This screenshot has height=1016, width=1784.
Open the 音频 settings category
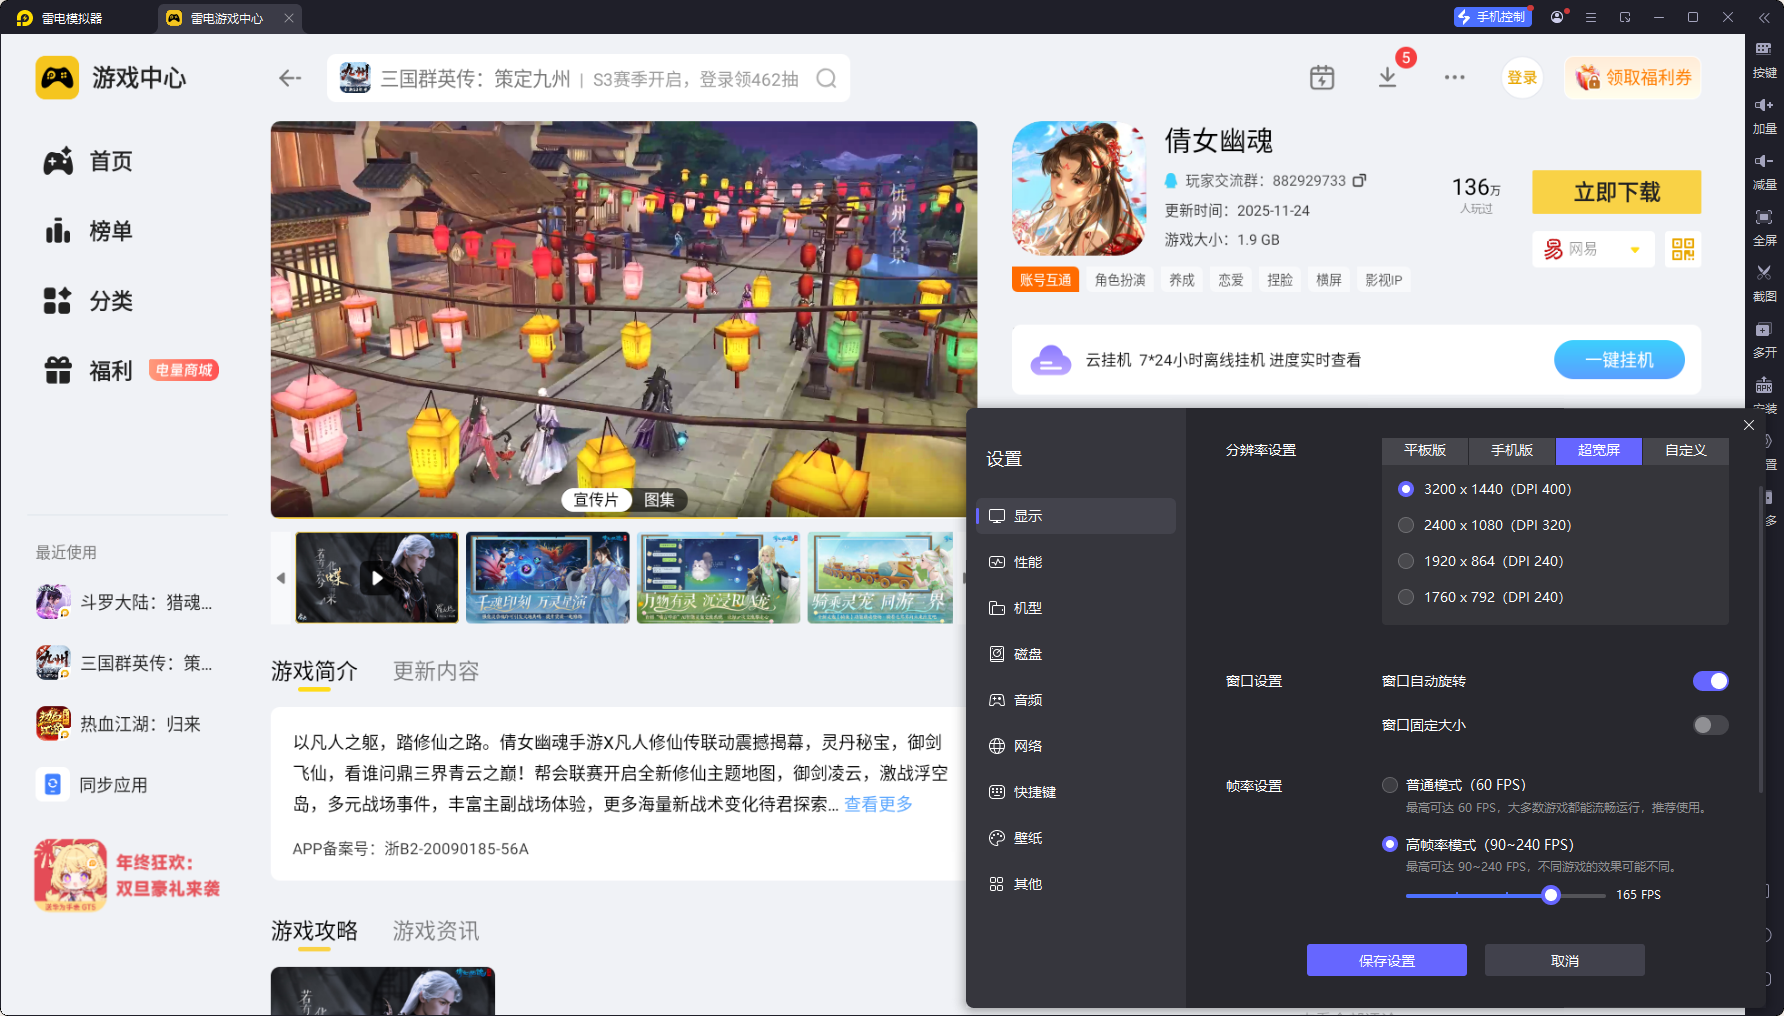click(1076, 700)
